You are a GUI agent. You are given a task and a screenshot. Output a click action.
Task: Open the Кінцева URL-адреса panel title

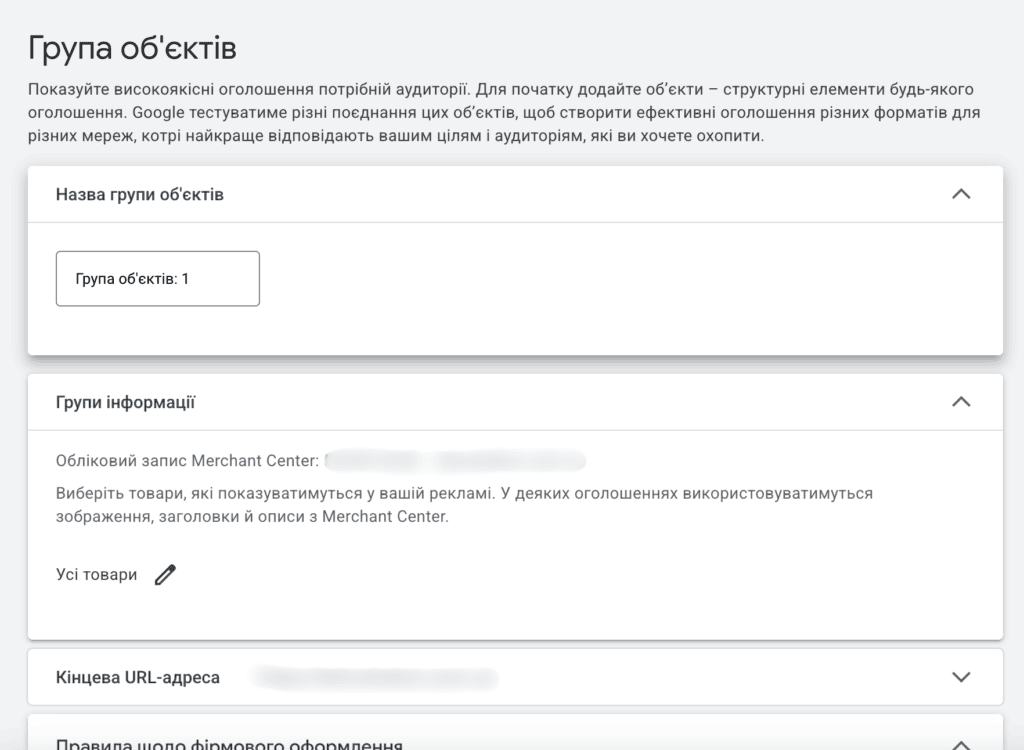point(137,677)
